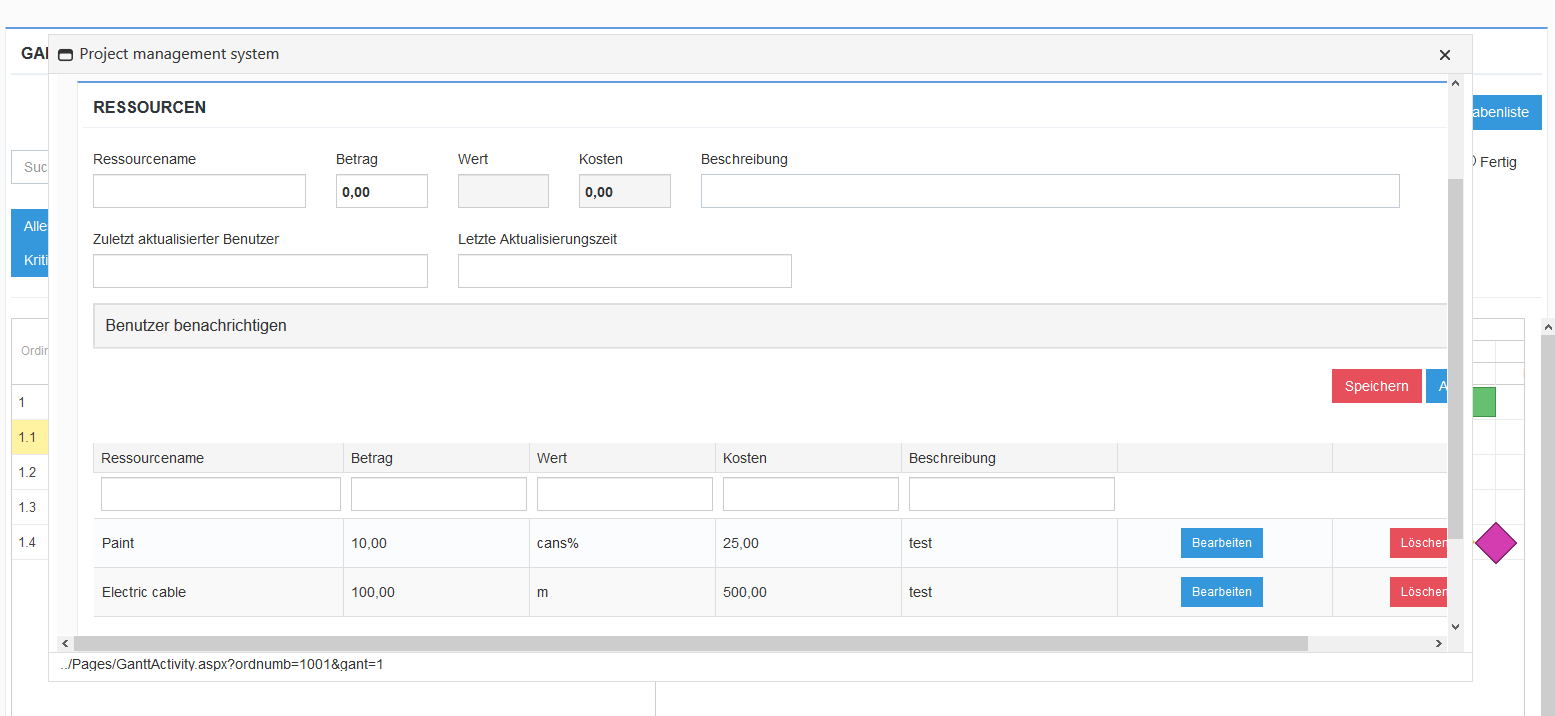The width and height of the screenshot is (1555, 716).
Task: Click the Beschreibung input in the form
Action: pyautogui.click(x=1050, y=191)
